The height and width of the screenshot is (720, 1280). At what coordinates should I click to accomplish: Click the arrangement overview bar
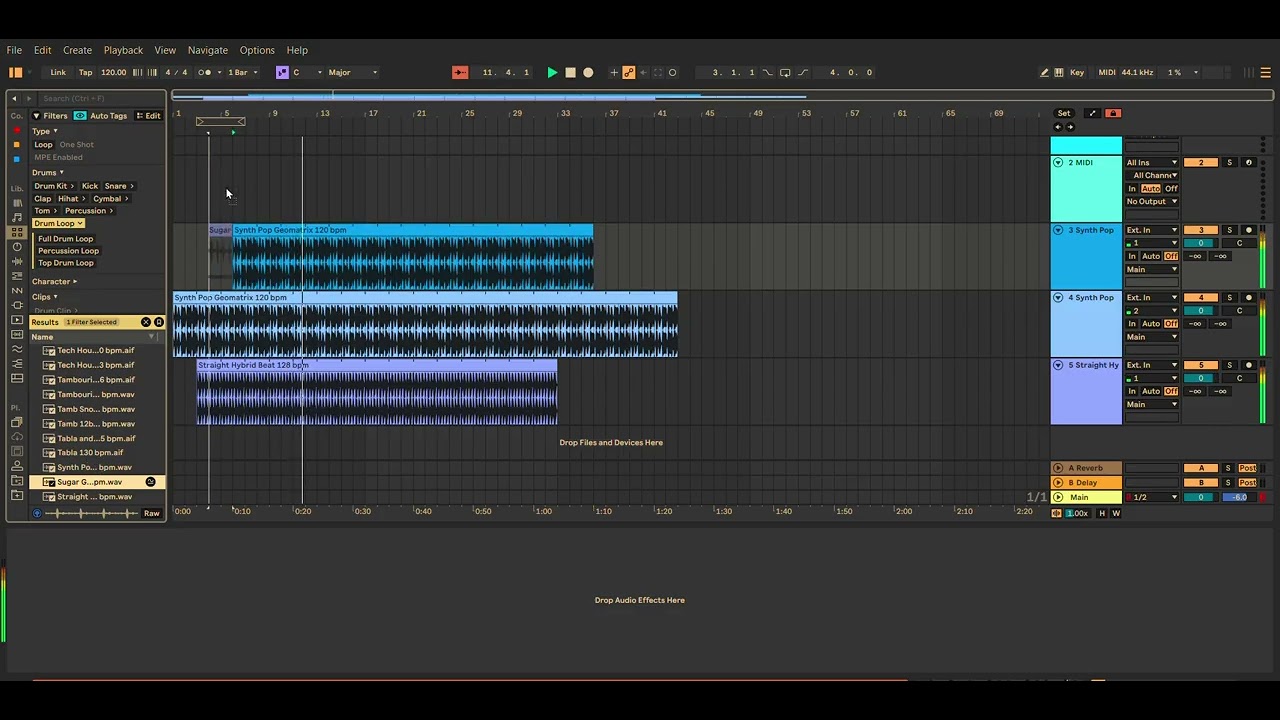pyautogui.click(x=722, y=97)
